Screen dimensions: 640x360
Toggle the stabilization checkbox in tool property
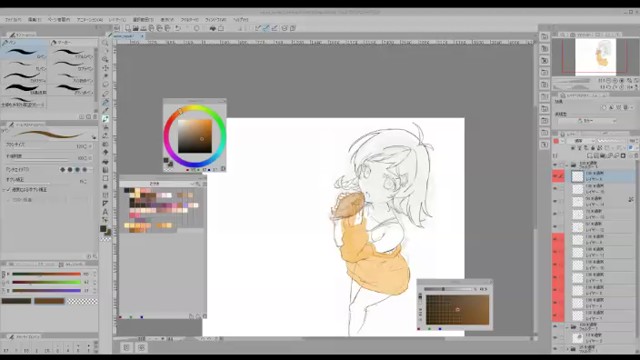click(x=8, y=190)
